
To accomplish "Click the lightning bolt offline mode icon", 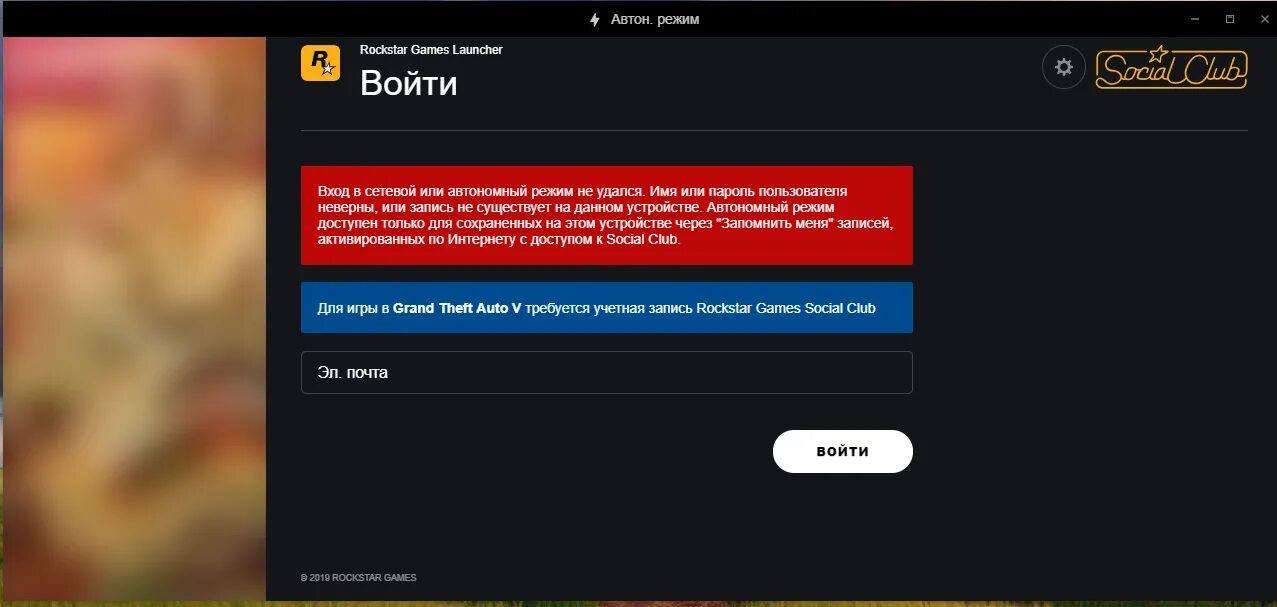I will (595, 19).
